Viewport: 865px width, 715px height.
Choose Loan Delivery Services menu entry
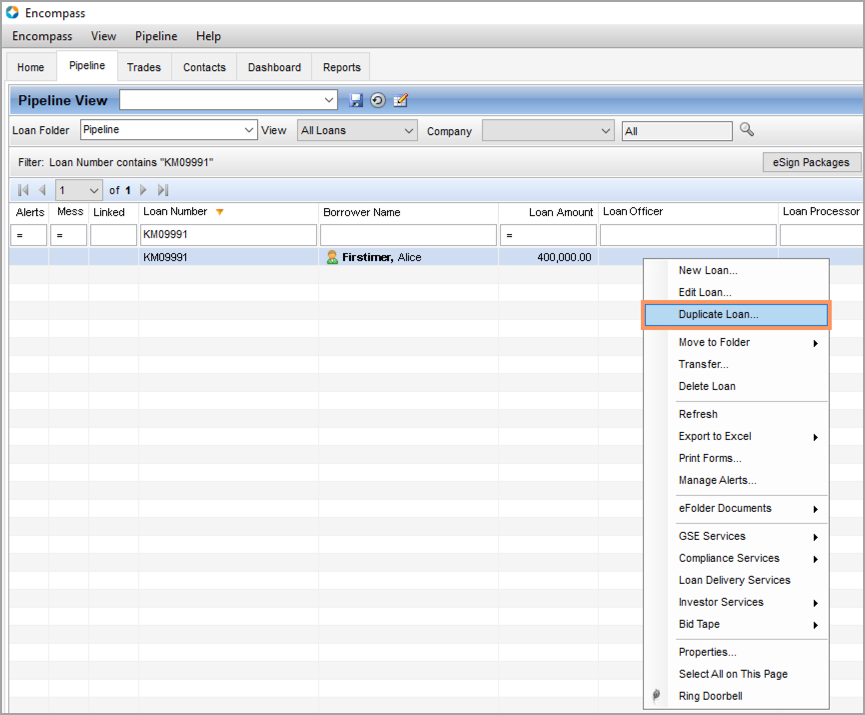pyautogui.click(x=734, y=580)
